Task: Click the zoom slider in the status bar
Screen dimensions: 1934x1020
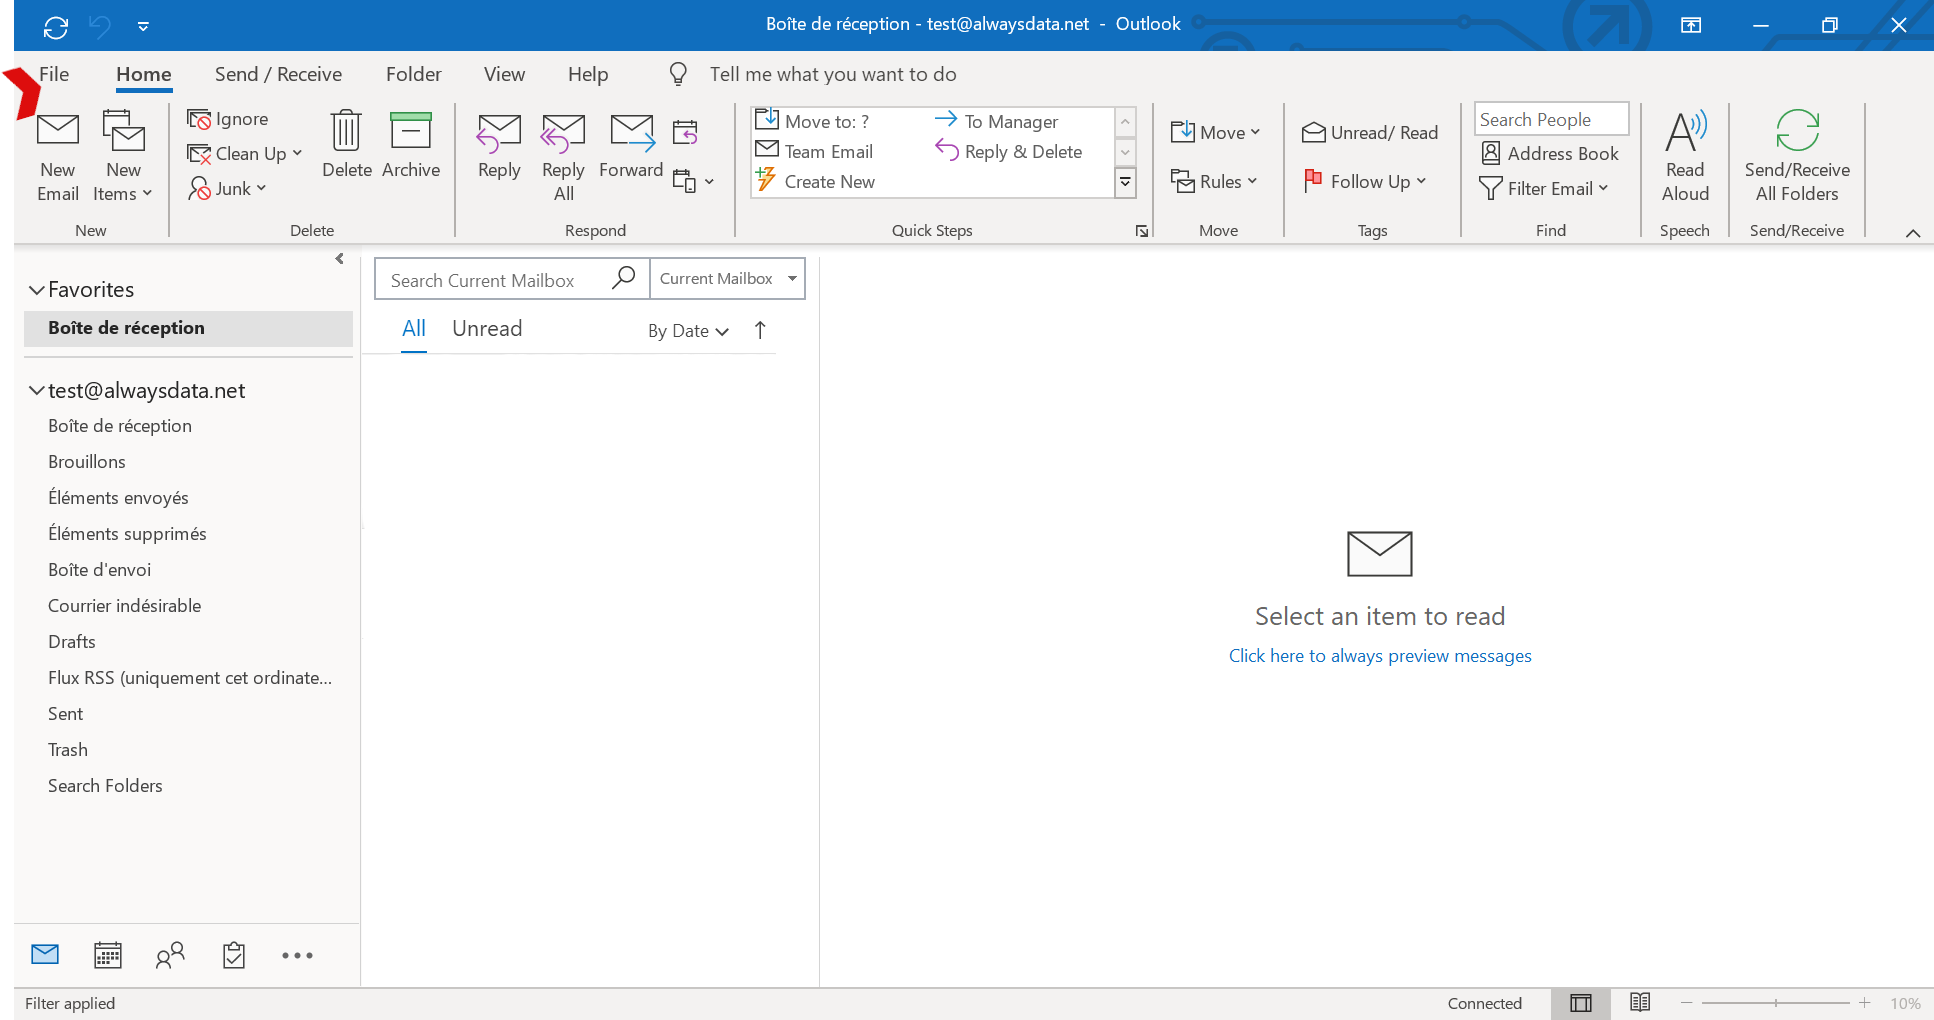Action: (x=1776, y=1003)
